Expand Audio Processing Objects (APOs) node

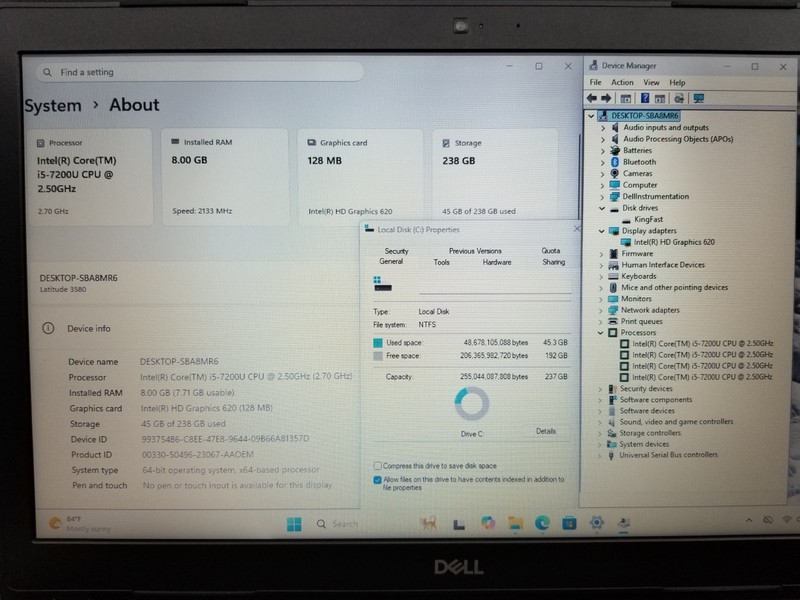coord(603,139)
